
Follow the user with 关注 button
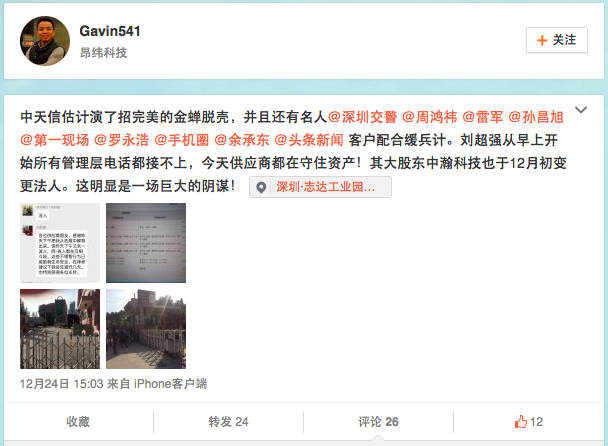556,40
